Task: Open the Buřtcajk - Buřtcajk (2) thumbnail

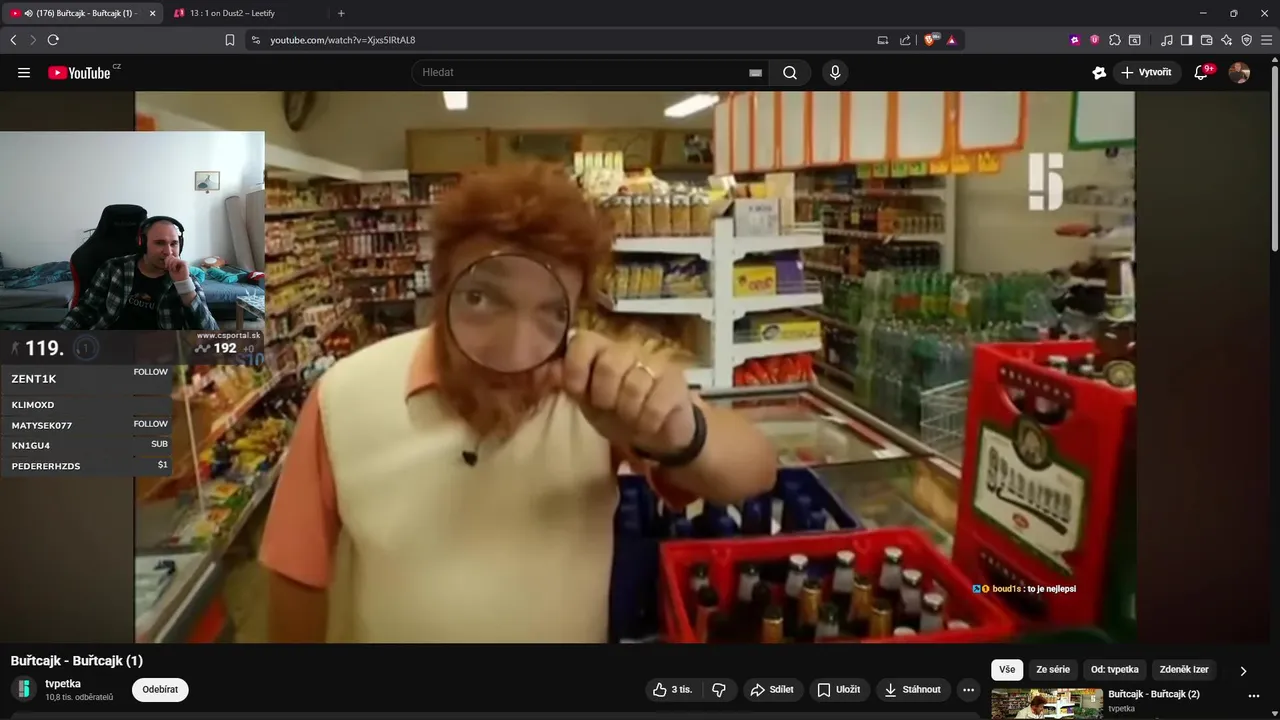Action: coord(1047,704)
